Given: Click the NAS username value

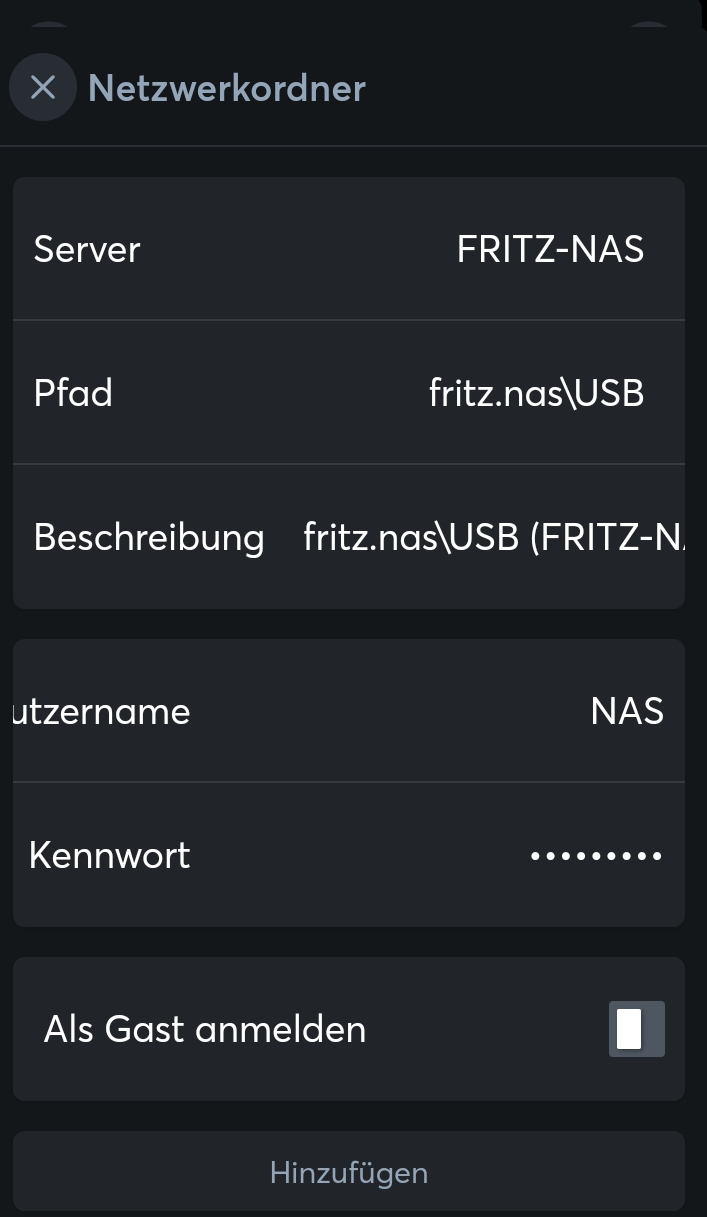Looking at the screenshot, I should point(627,711).
